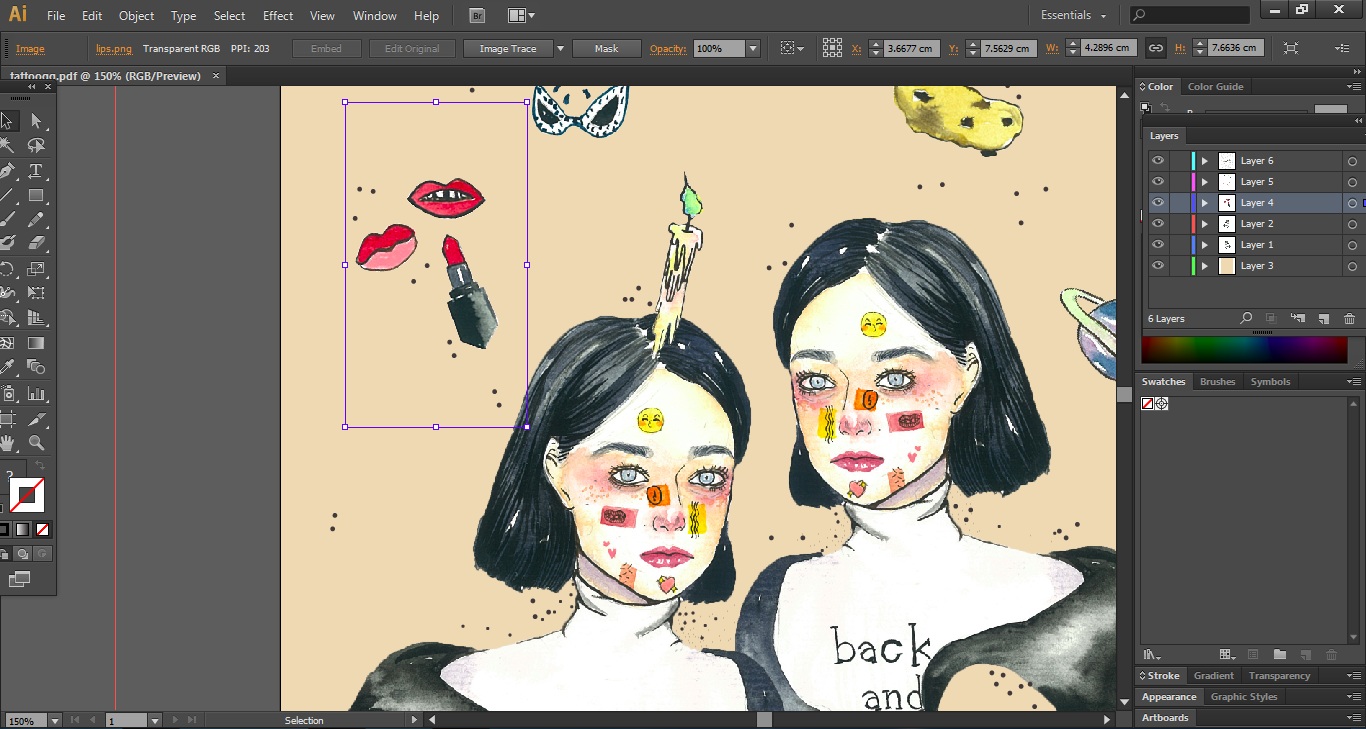The width and height of the screenshot is (1366, 729).
Task: Toggle visibility of Layer 3
Action: click(x=1158, y=266)
